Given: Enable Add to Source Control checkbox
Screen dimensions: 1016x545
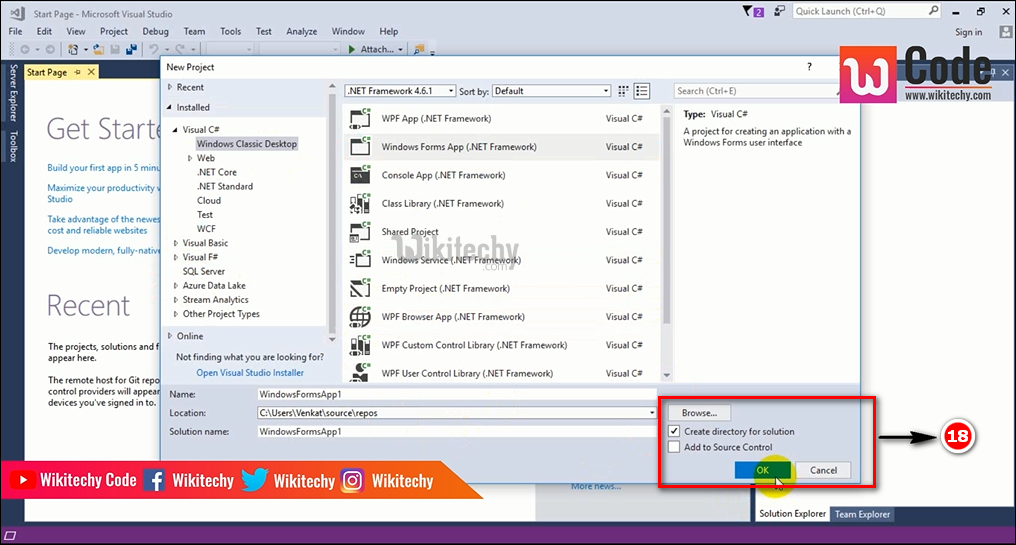Looking at the screenshot, I should pyautogui.click(x=675, y=447).
